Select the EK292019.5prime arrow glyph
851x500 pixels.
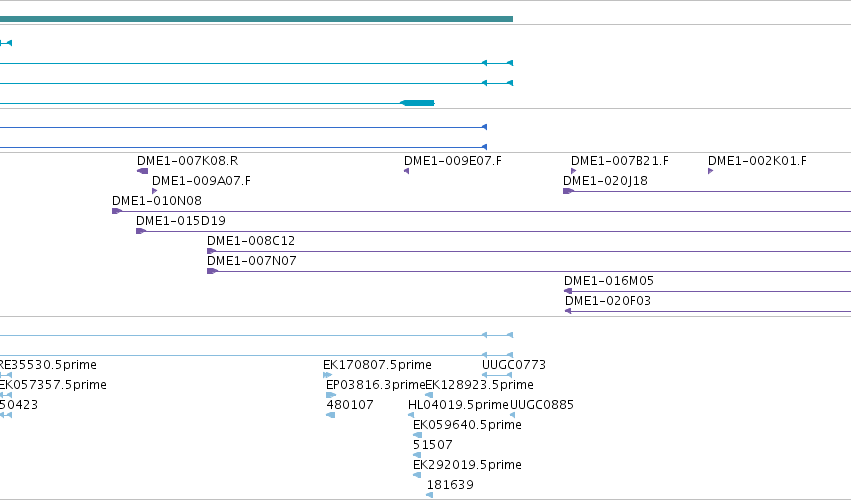[417, 475]
